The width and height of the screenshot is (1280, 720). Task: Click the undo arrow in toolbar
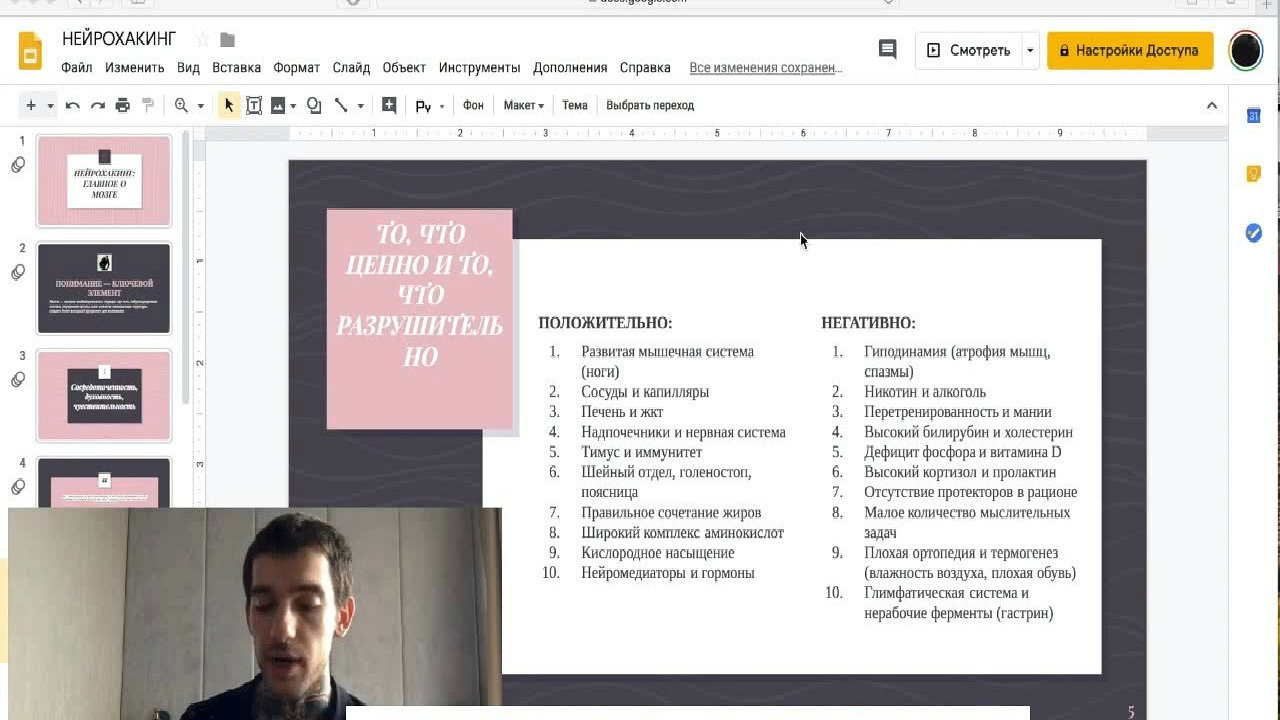[x=72, y=105]
